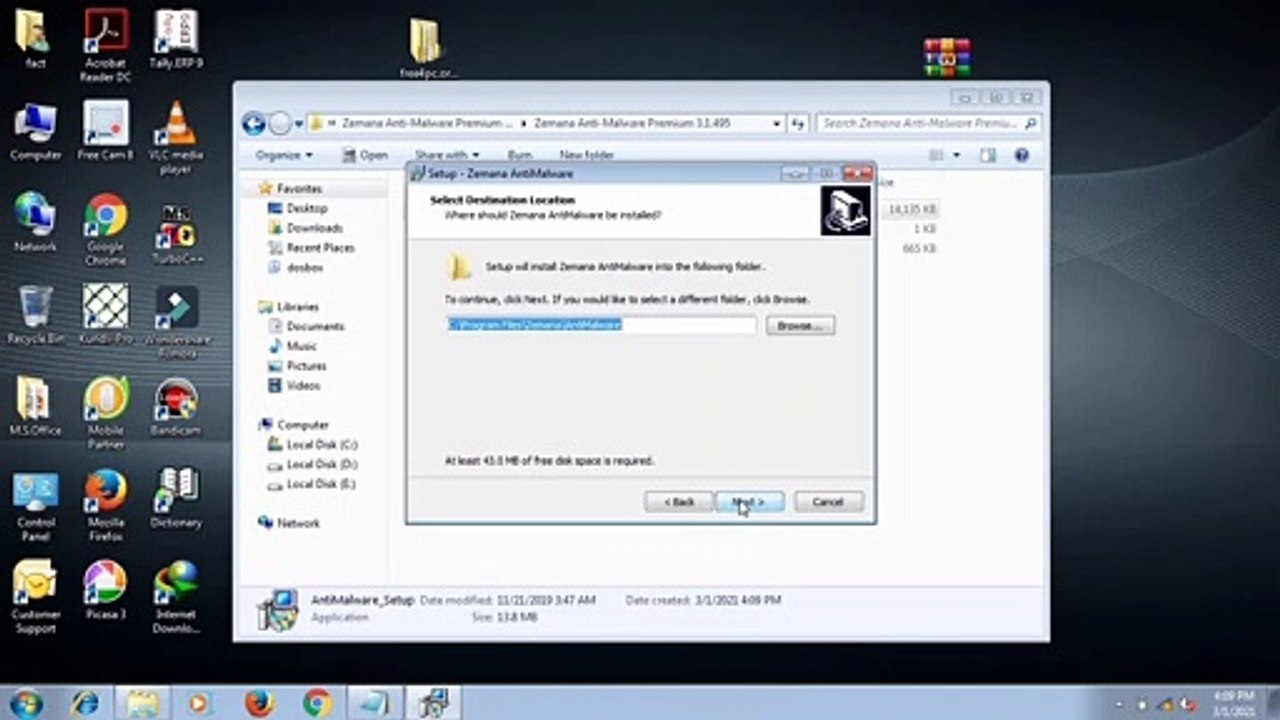Open the Network desktop icon
This screenshot has width=1280, height=720.
coord(35,222)
